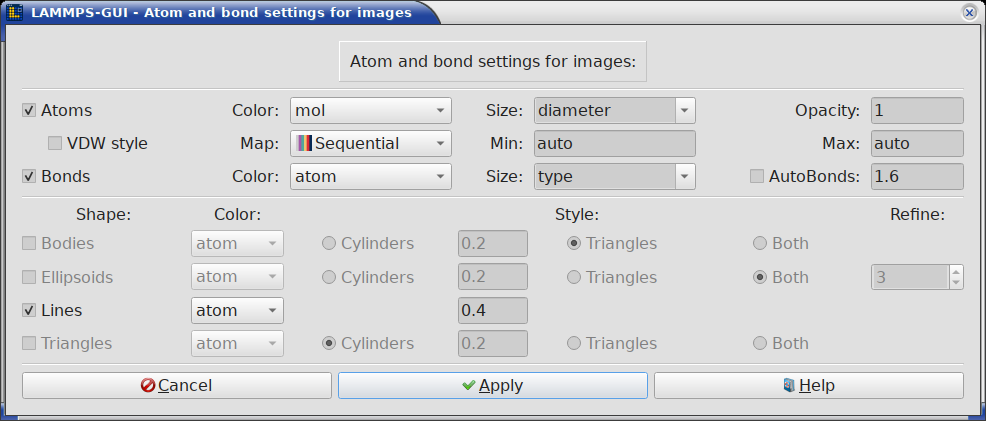Open Help with the Help button

(808, 385)
